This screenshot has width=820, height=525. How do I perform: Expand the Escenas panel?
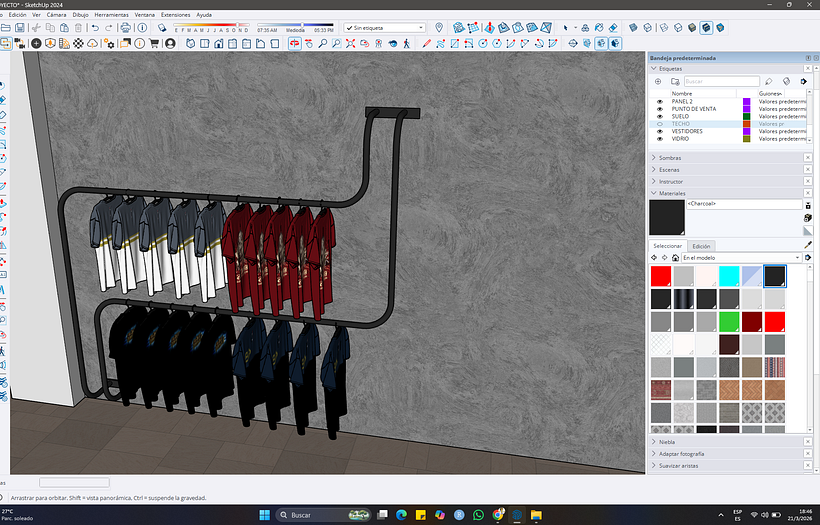[x=654, y=169]
